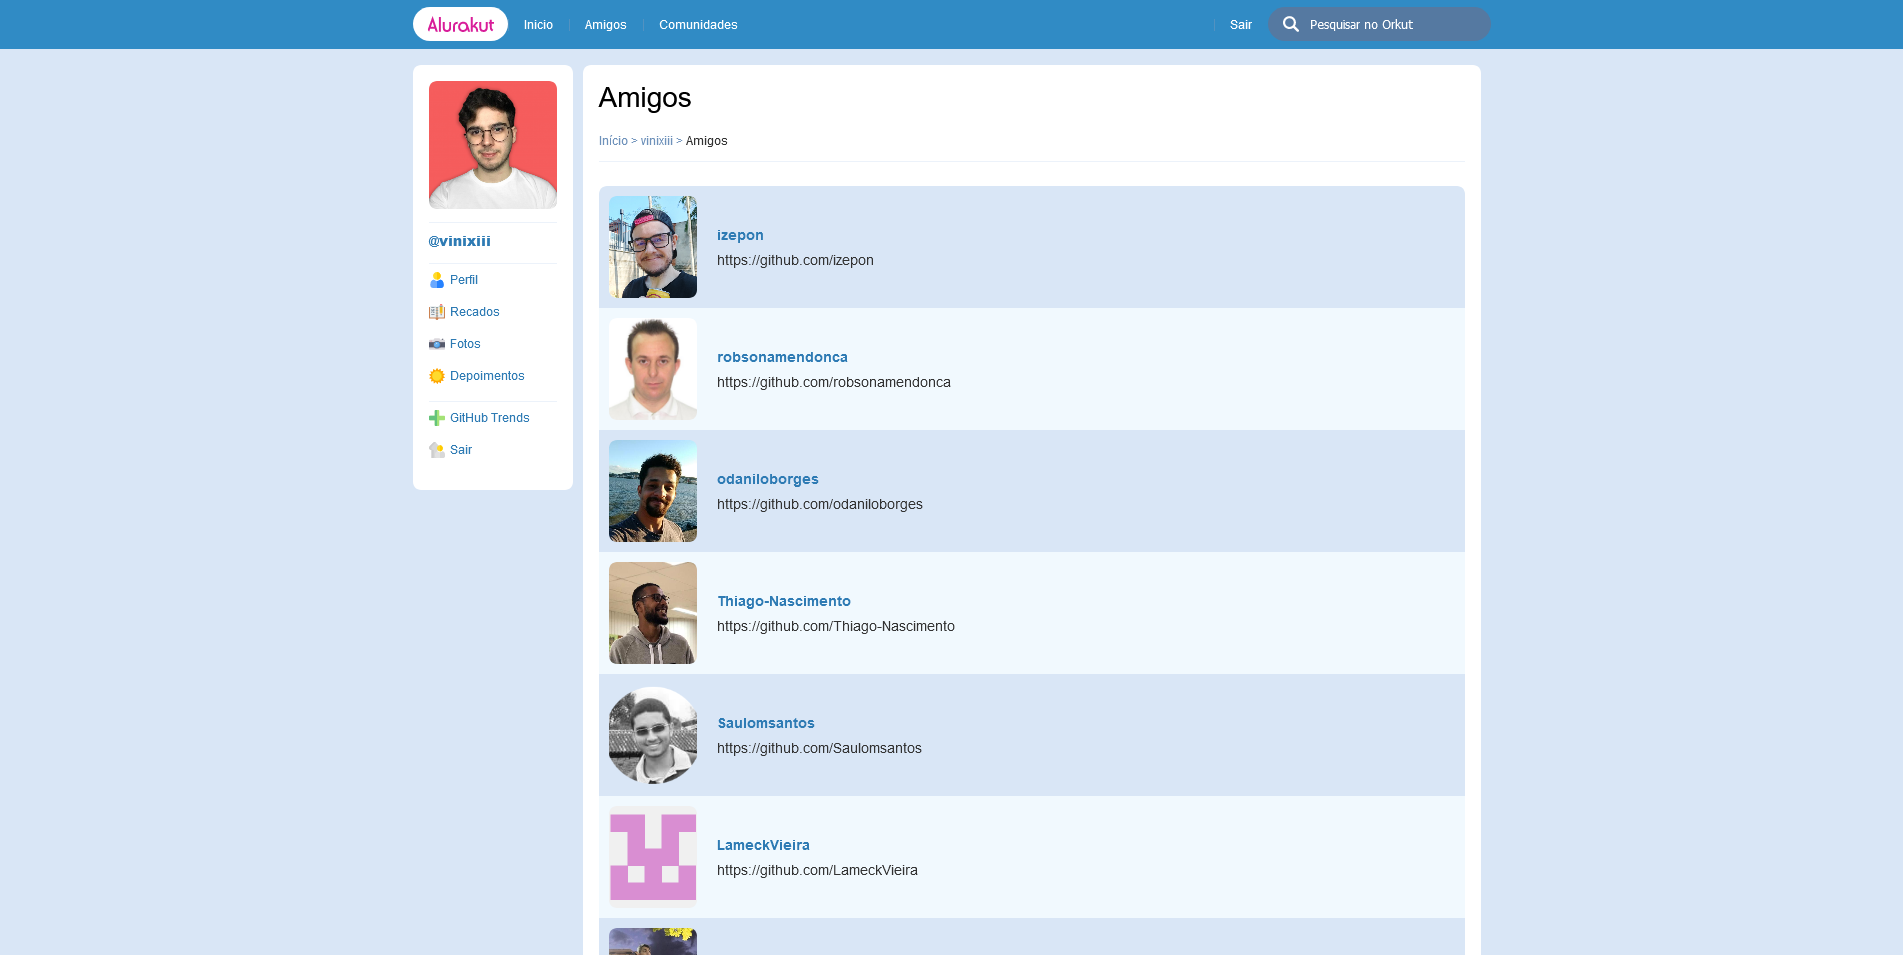Click the https://github.com/Thiago-Nascimento text
Screen dimensions: 1903x955
coord(836,626)
